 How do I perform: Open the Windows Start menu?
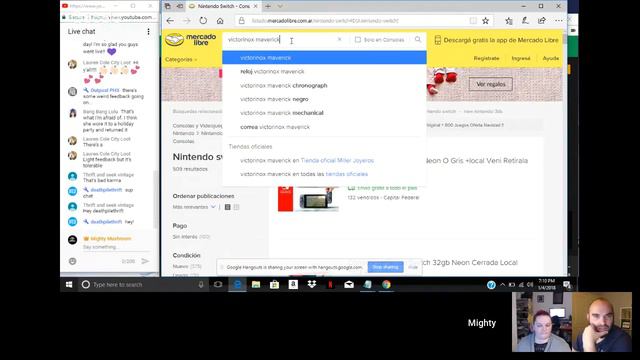click(69, 284)
